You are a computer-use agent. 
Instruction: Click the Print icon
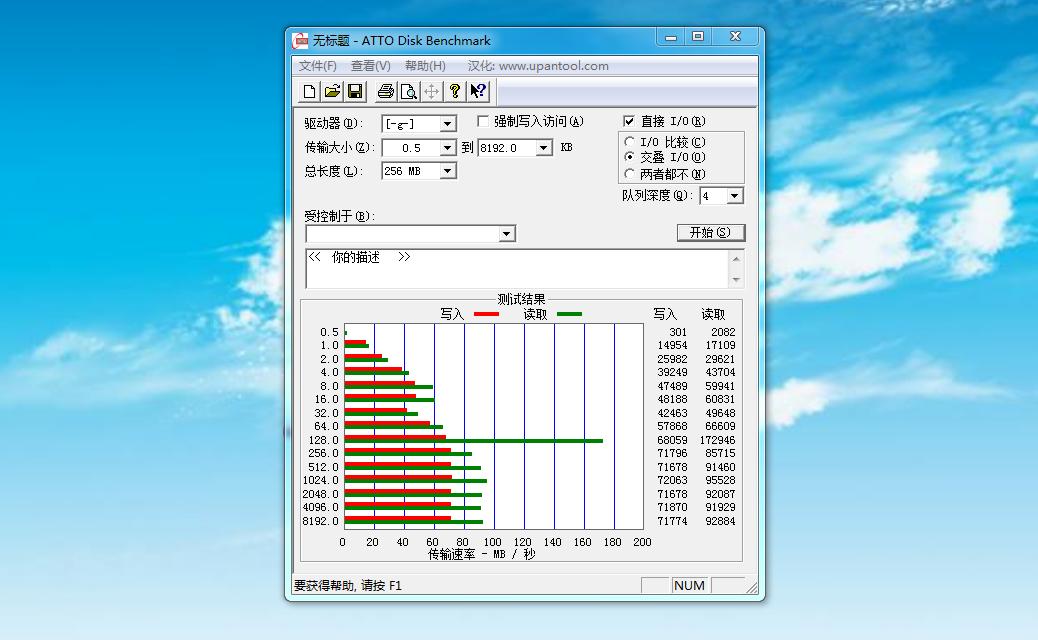point(385,91)
